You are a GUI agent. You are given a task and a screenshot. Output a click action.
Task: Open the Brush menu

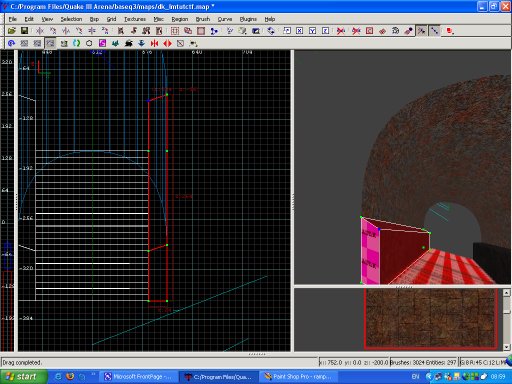point(203,19)
